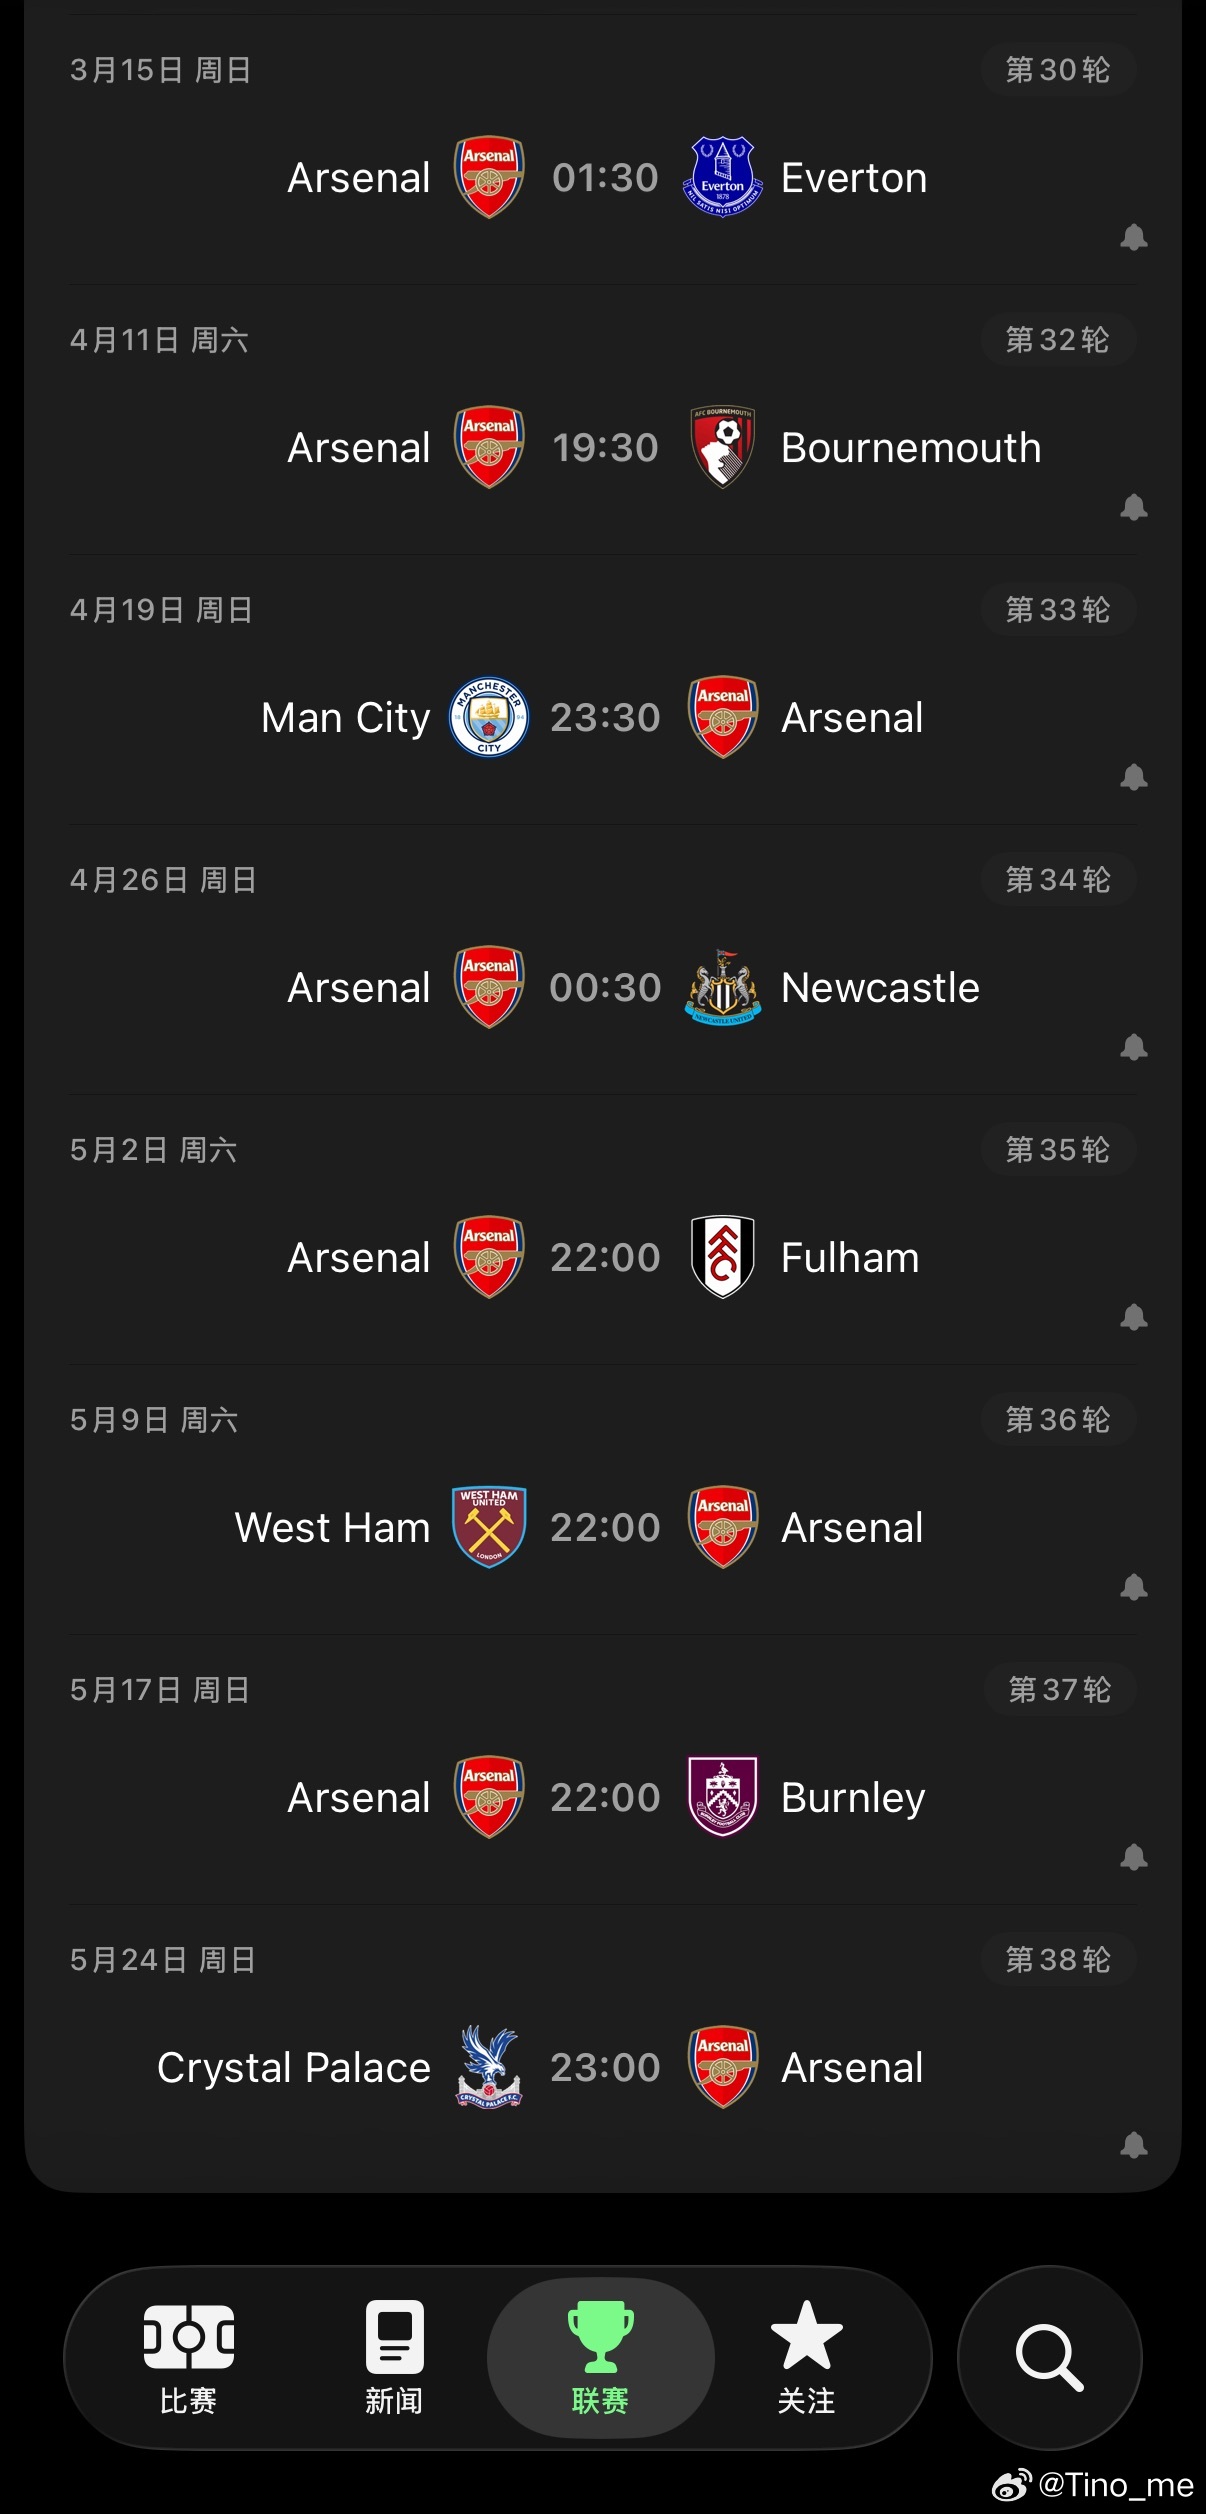1206x2514 pixels.
Task: Open the 关注 following tab
Action: [x=806, y=2358]
